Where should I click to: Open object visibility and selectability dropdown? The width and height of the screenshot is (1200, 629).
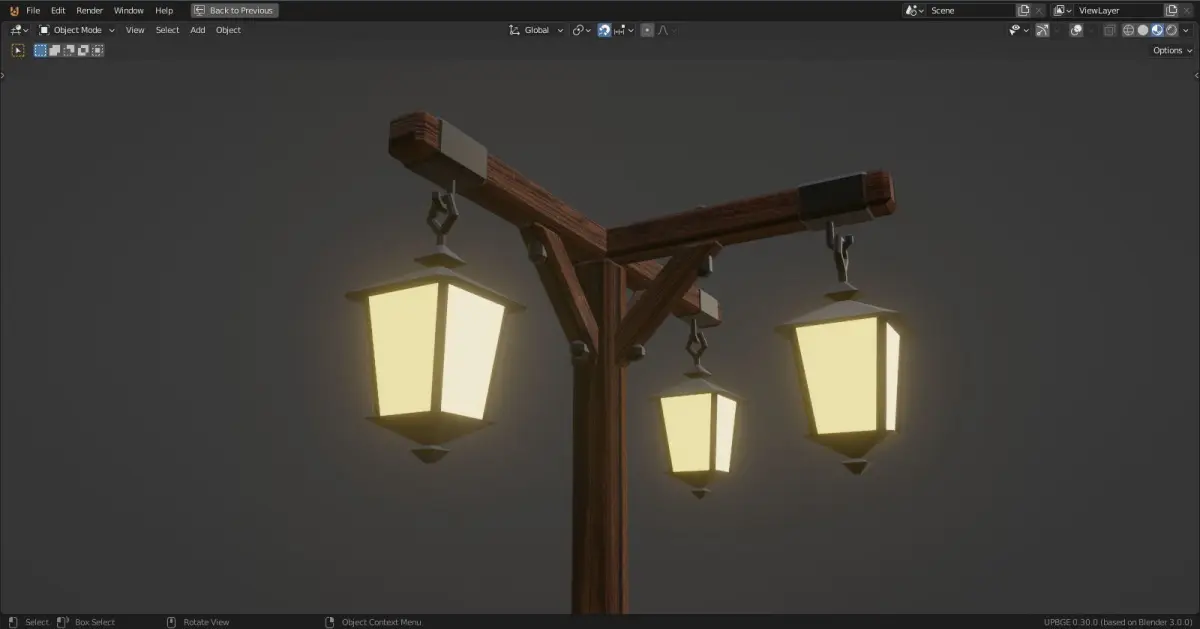click(x=1018, y=30)
